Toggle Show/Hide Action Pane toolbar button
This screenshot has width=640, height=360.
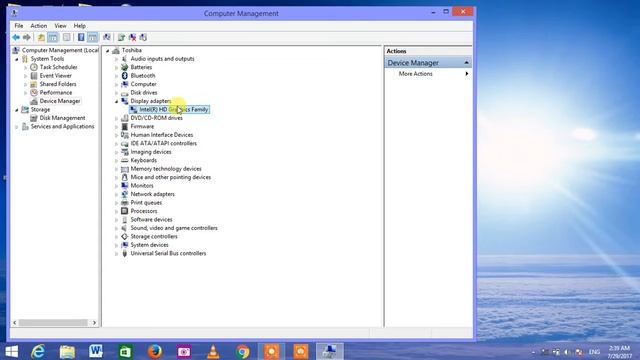pos(93,38)
